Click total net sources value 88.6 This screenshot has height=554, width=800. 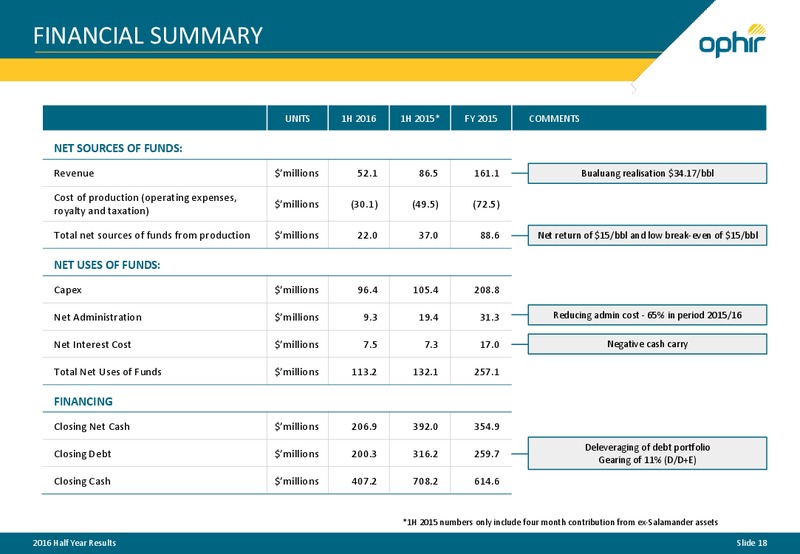pos(489,235)
